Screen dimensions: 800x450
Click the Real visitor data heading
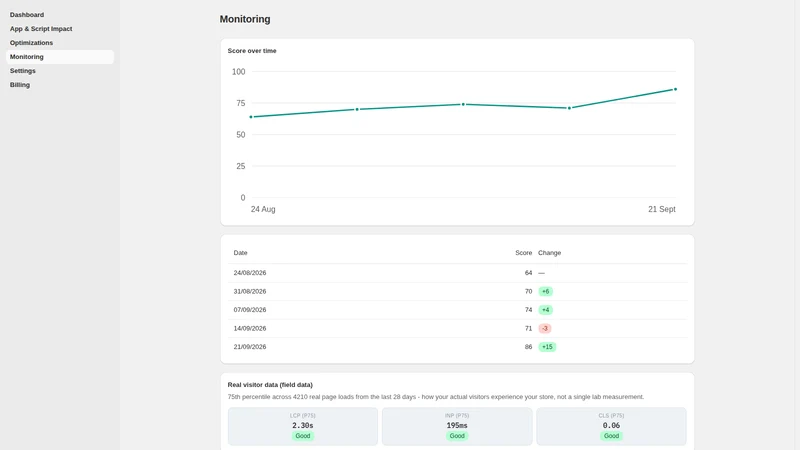pyautogui.click(x=270, y=385)
